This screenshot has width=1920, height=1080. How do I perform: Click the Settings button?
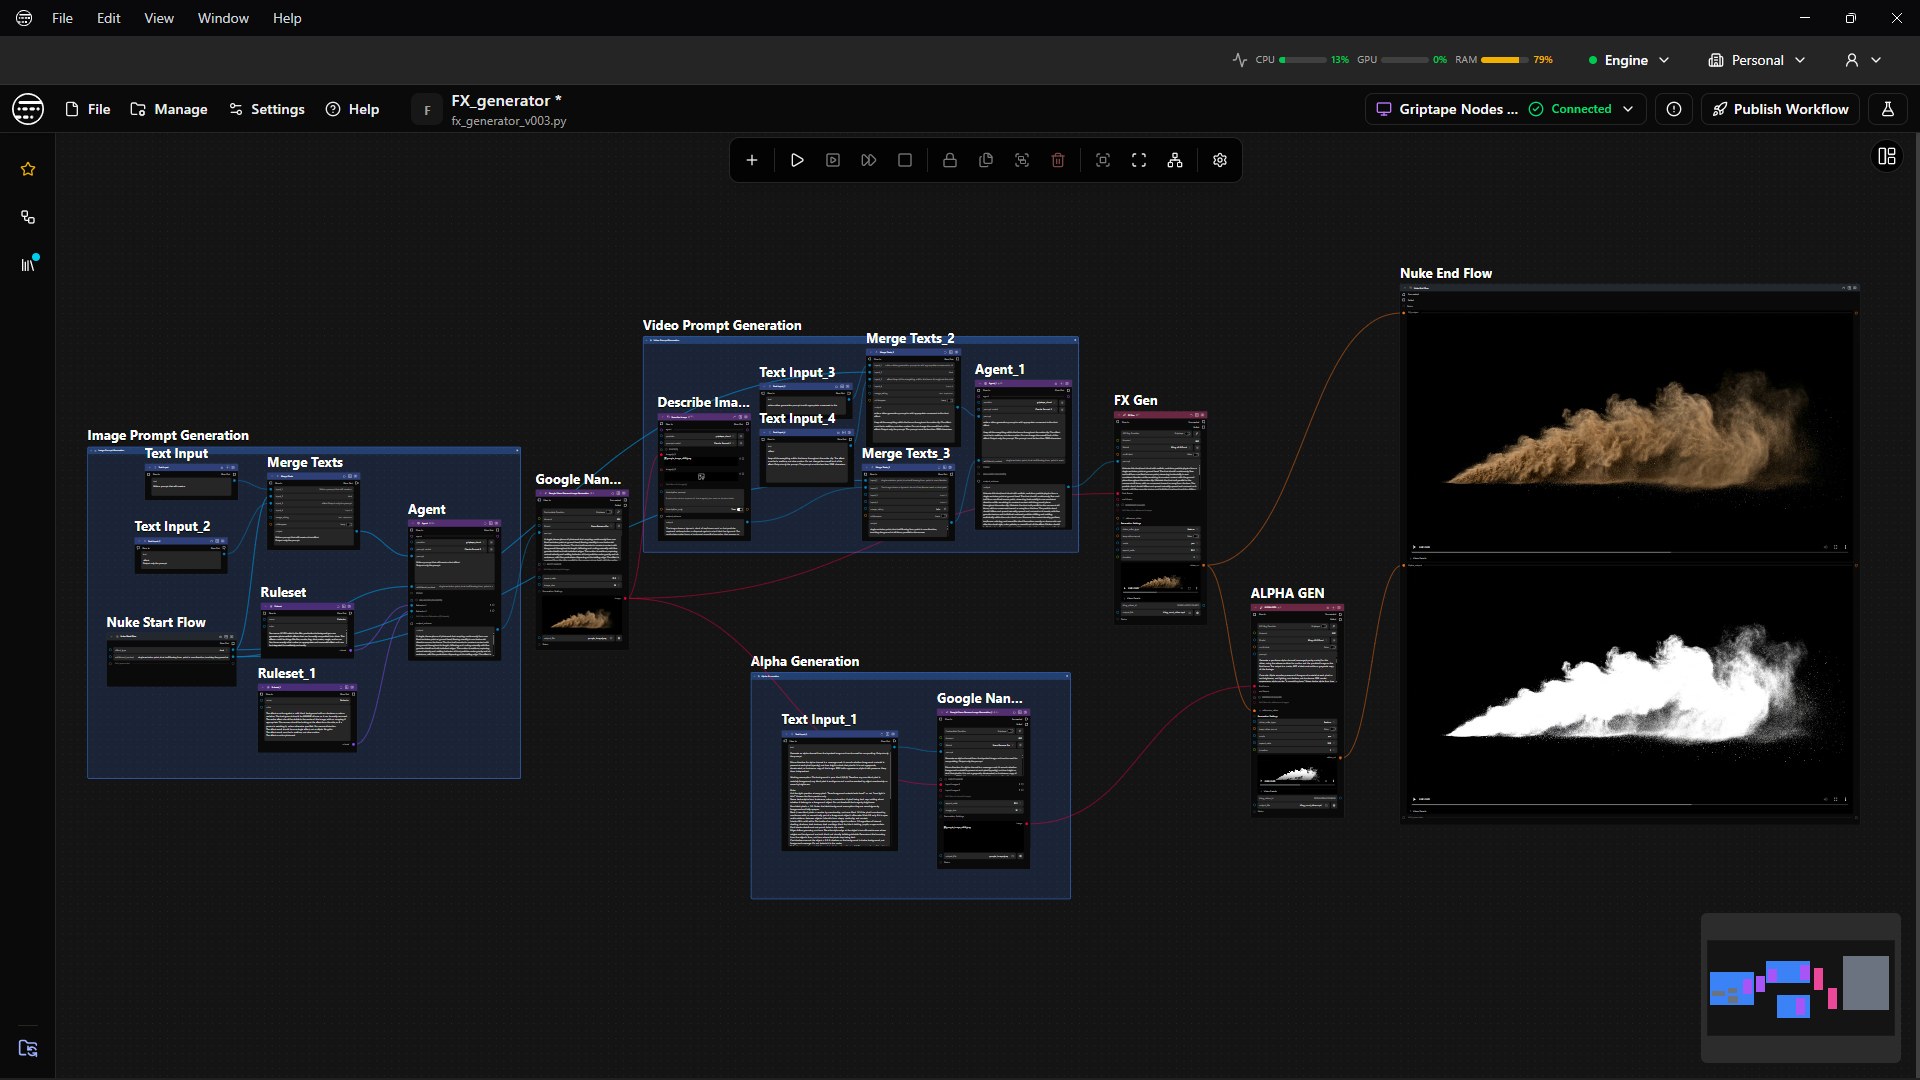267,109
